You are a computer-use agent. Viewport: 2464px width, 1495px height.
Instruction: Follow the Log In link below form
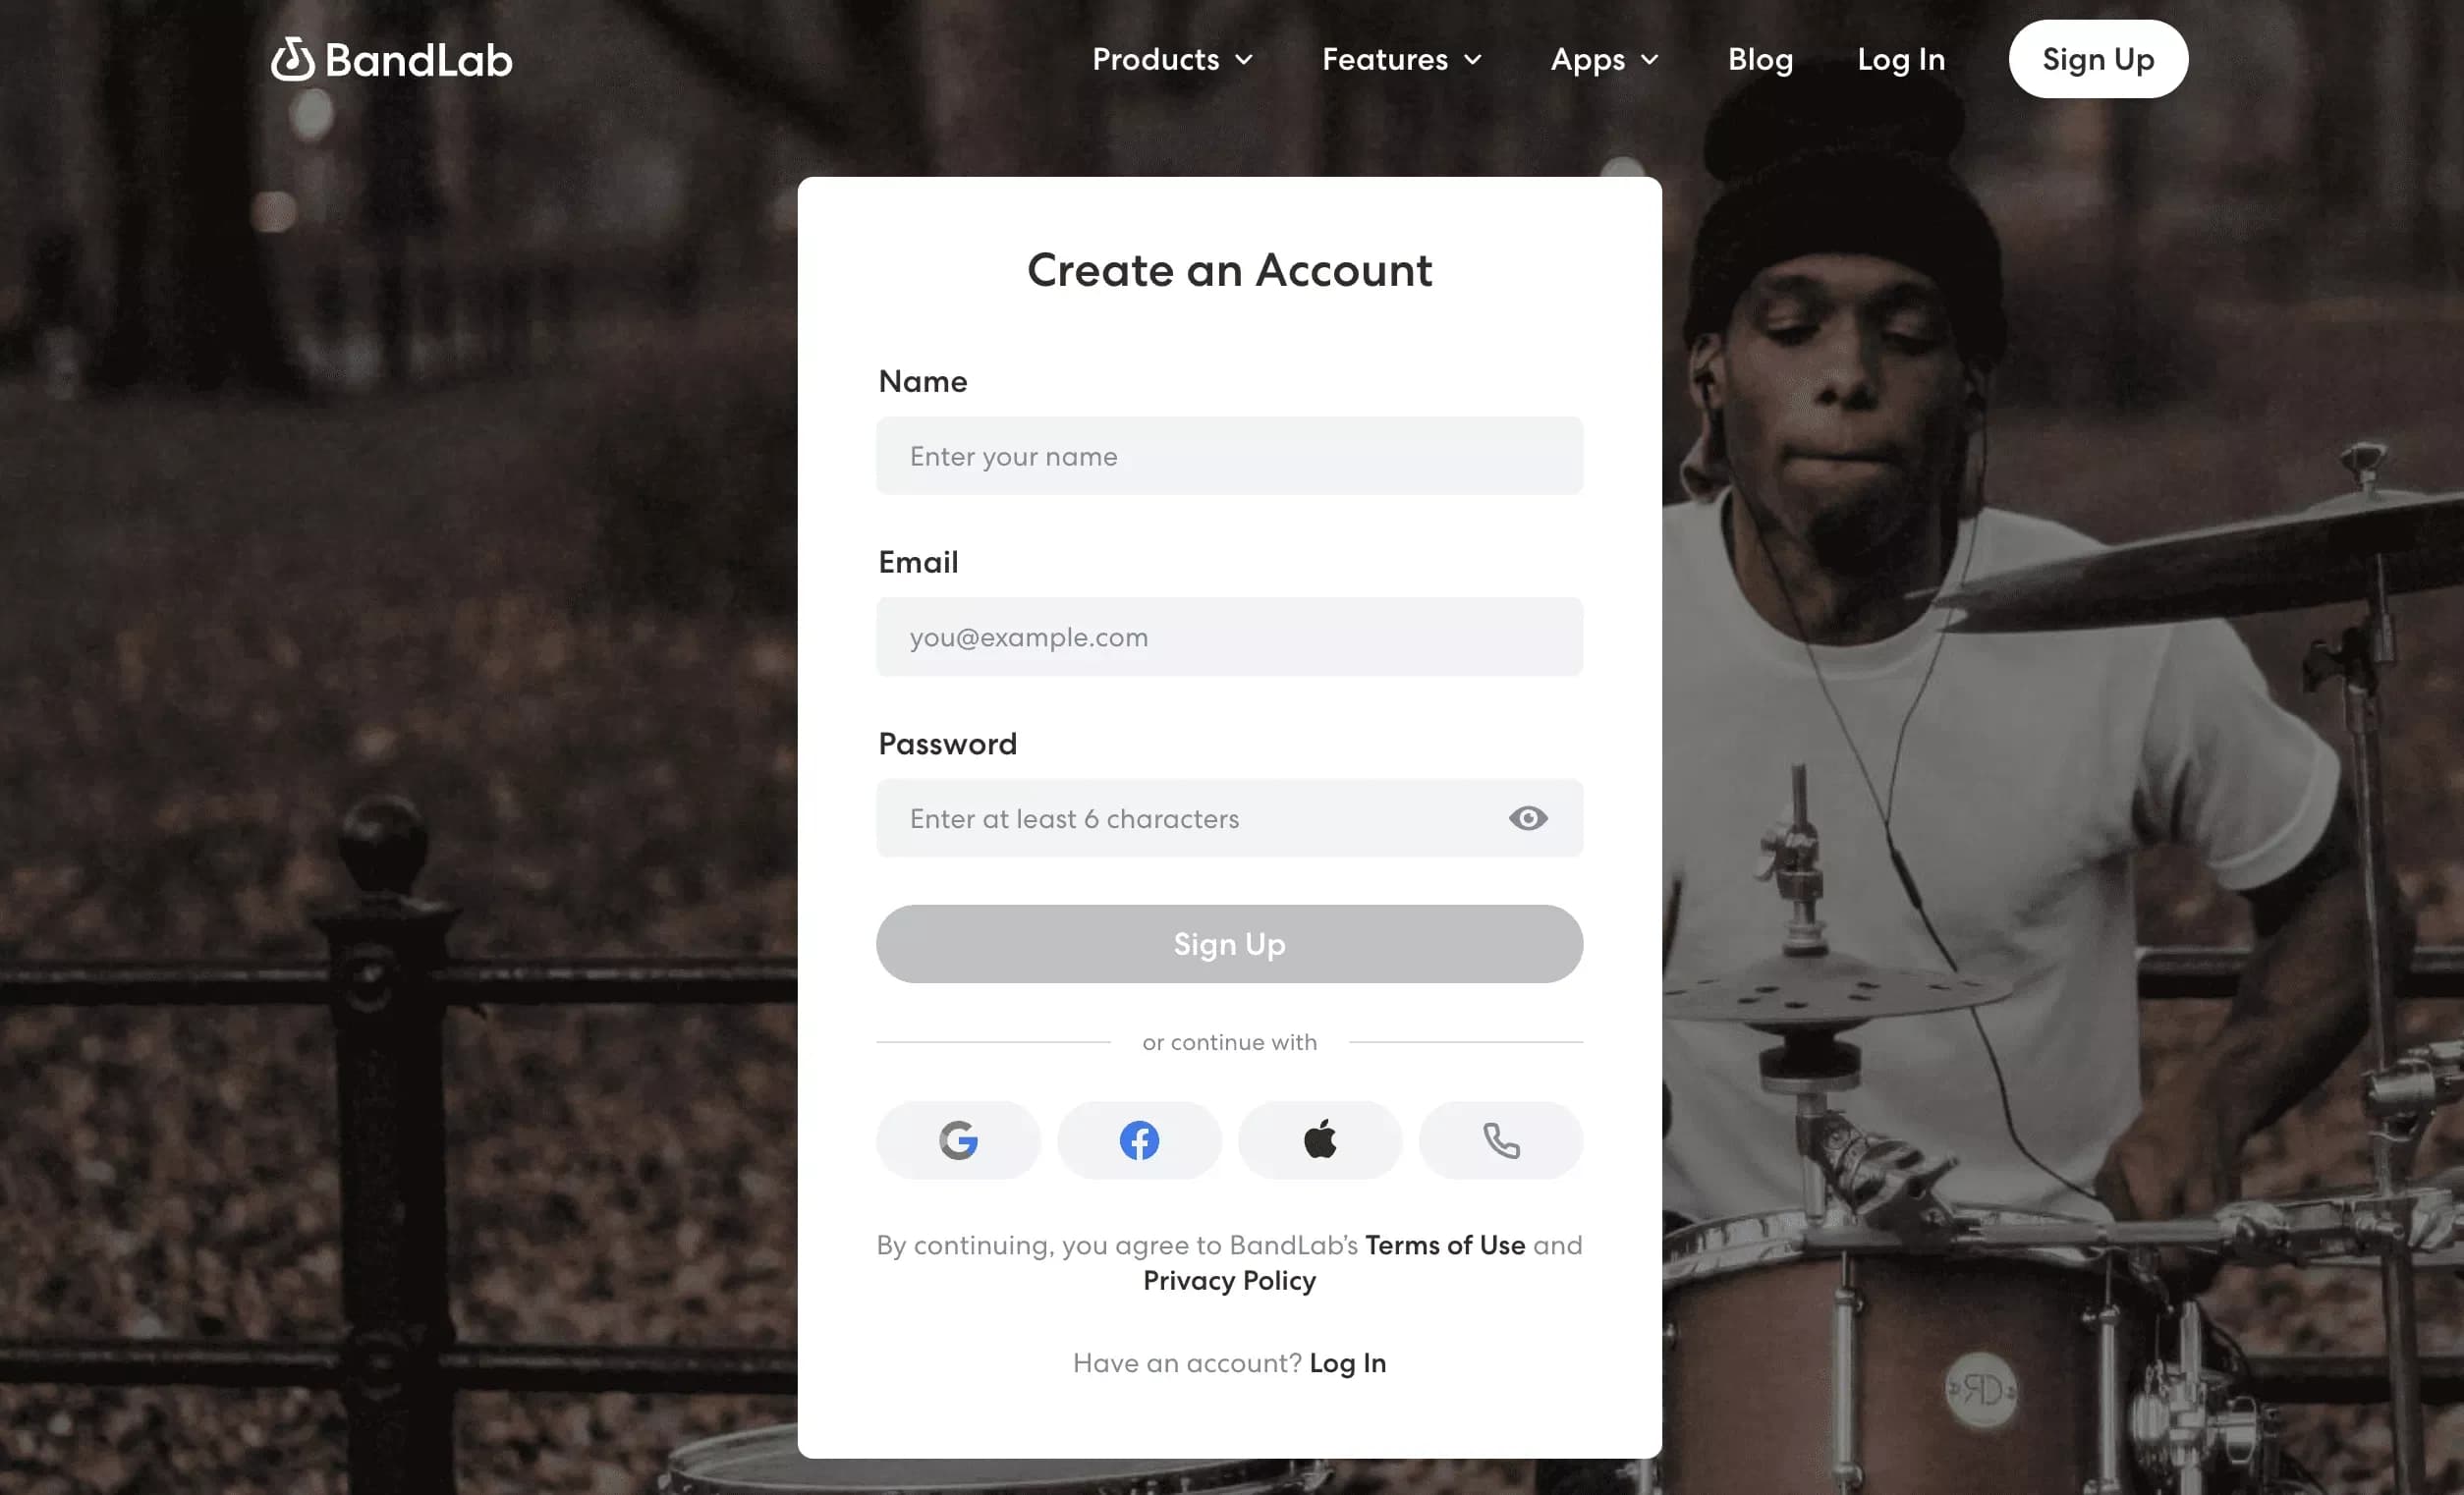(1348, 1363)
